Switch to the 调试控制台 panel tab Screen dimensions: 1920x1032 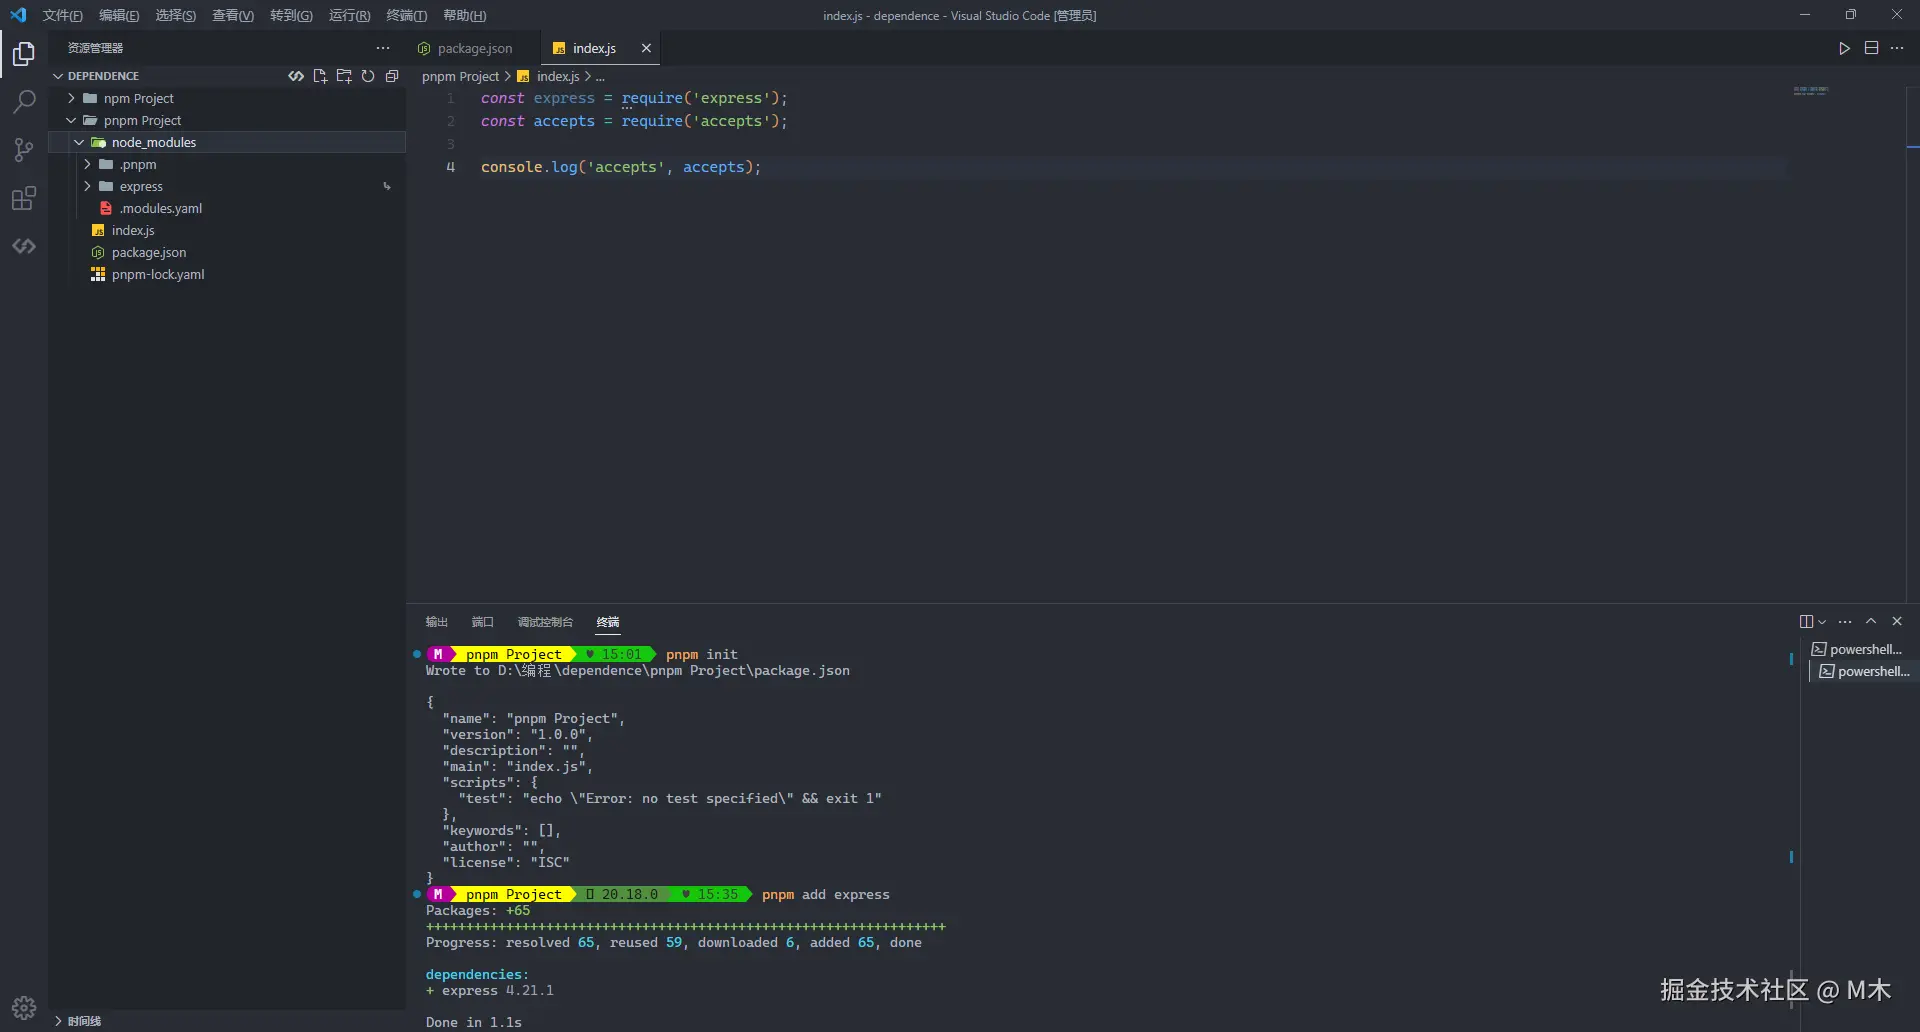click(545, 622)
